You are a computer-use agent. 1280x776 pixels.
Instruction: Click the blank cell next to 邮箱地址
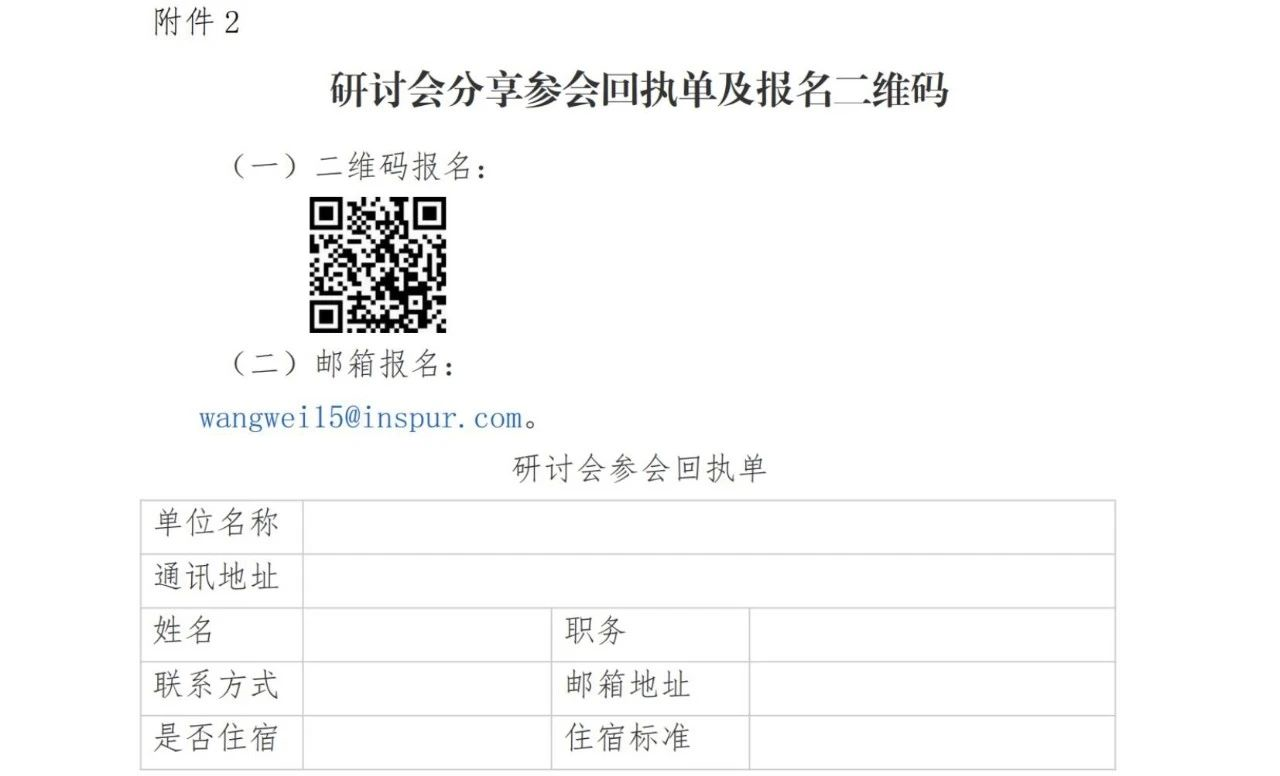(932, 688)
